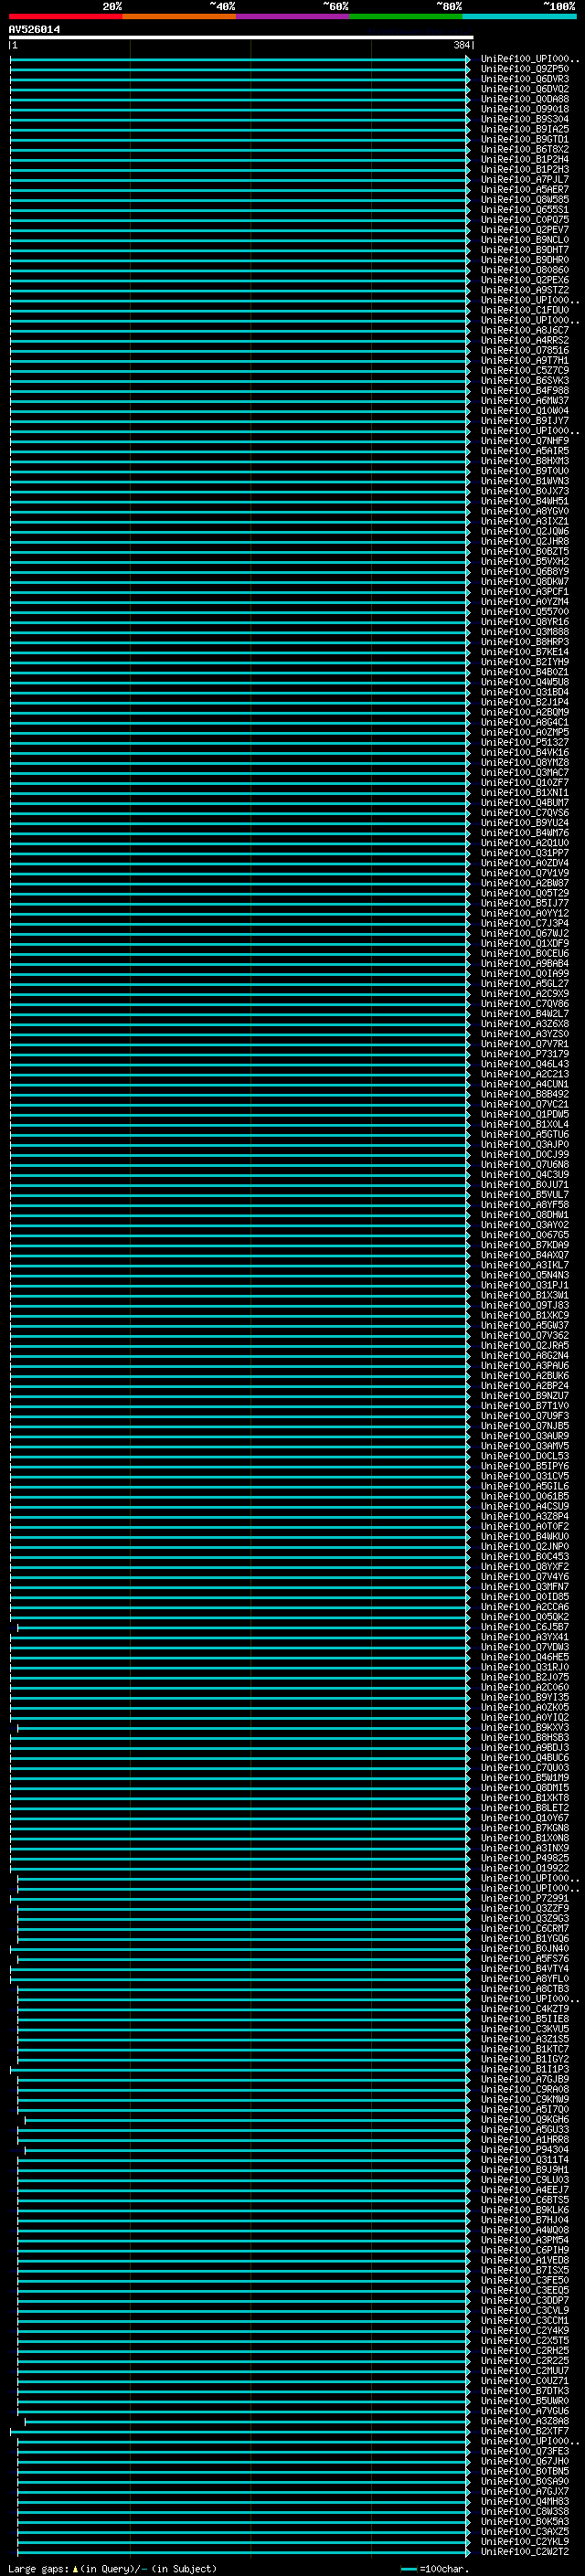Viewport: 585px width, 2576px height.
Task: Select label UniRef100_B9KXV3
Action: (x=524, y=1729)
